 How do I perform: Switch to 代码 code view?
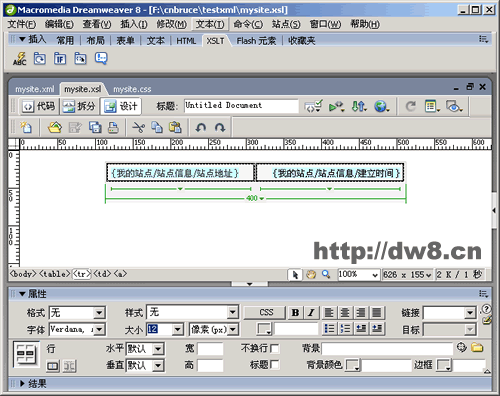pyautogui.click(x=39, y=106)
